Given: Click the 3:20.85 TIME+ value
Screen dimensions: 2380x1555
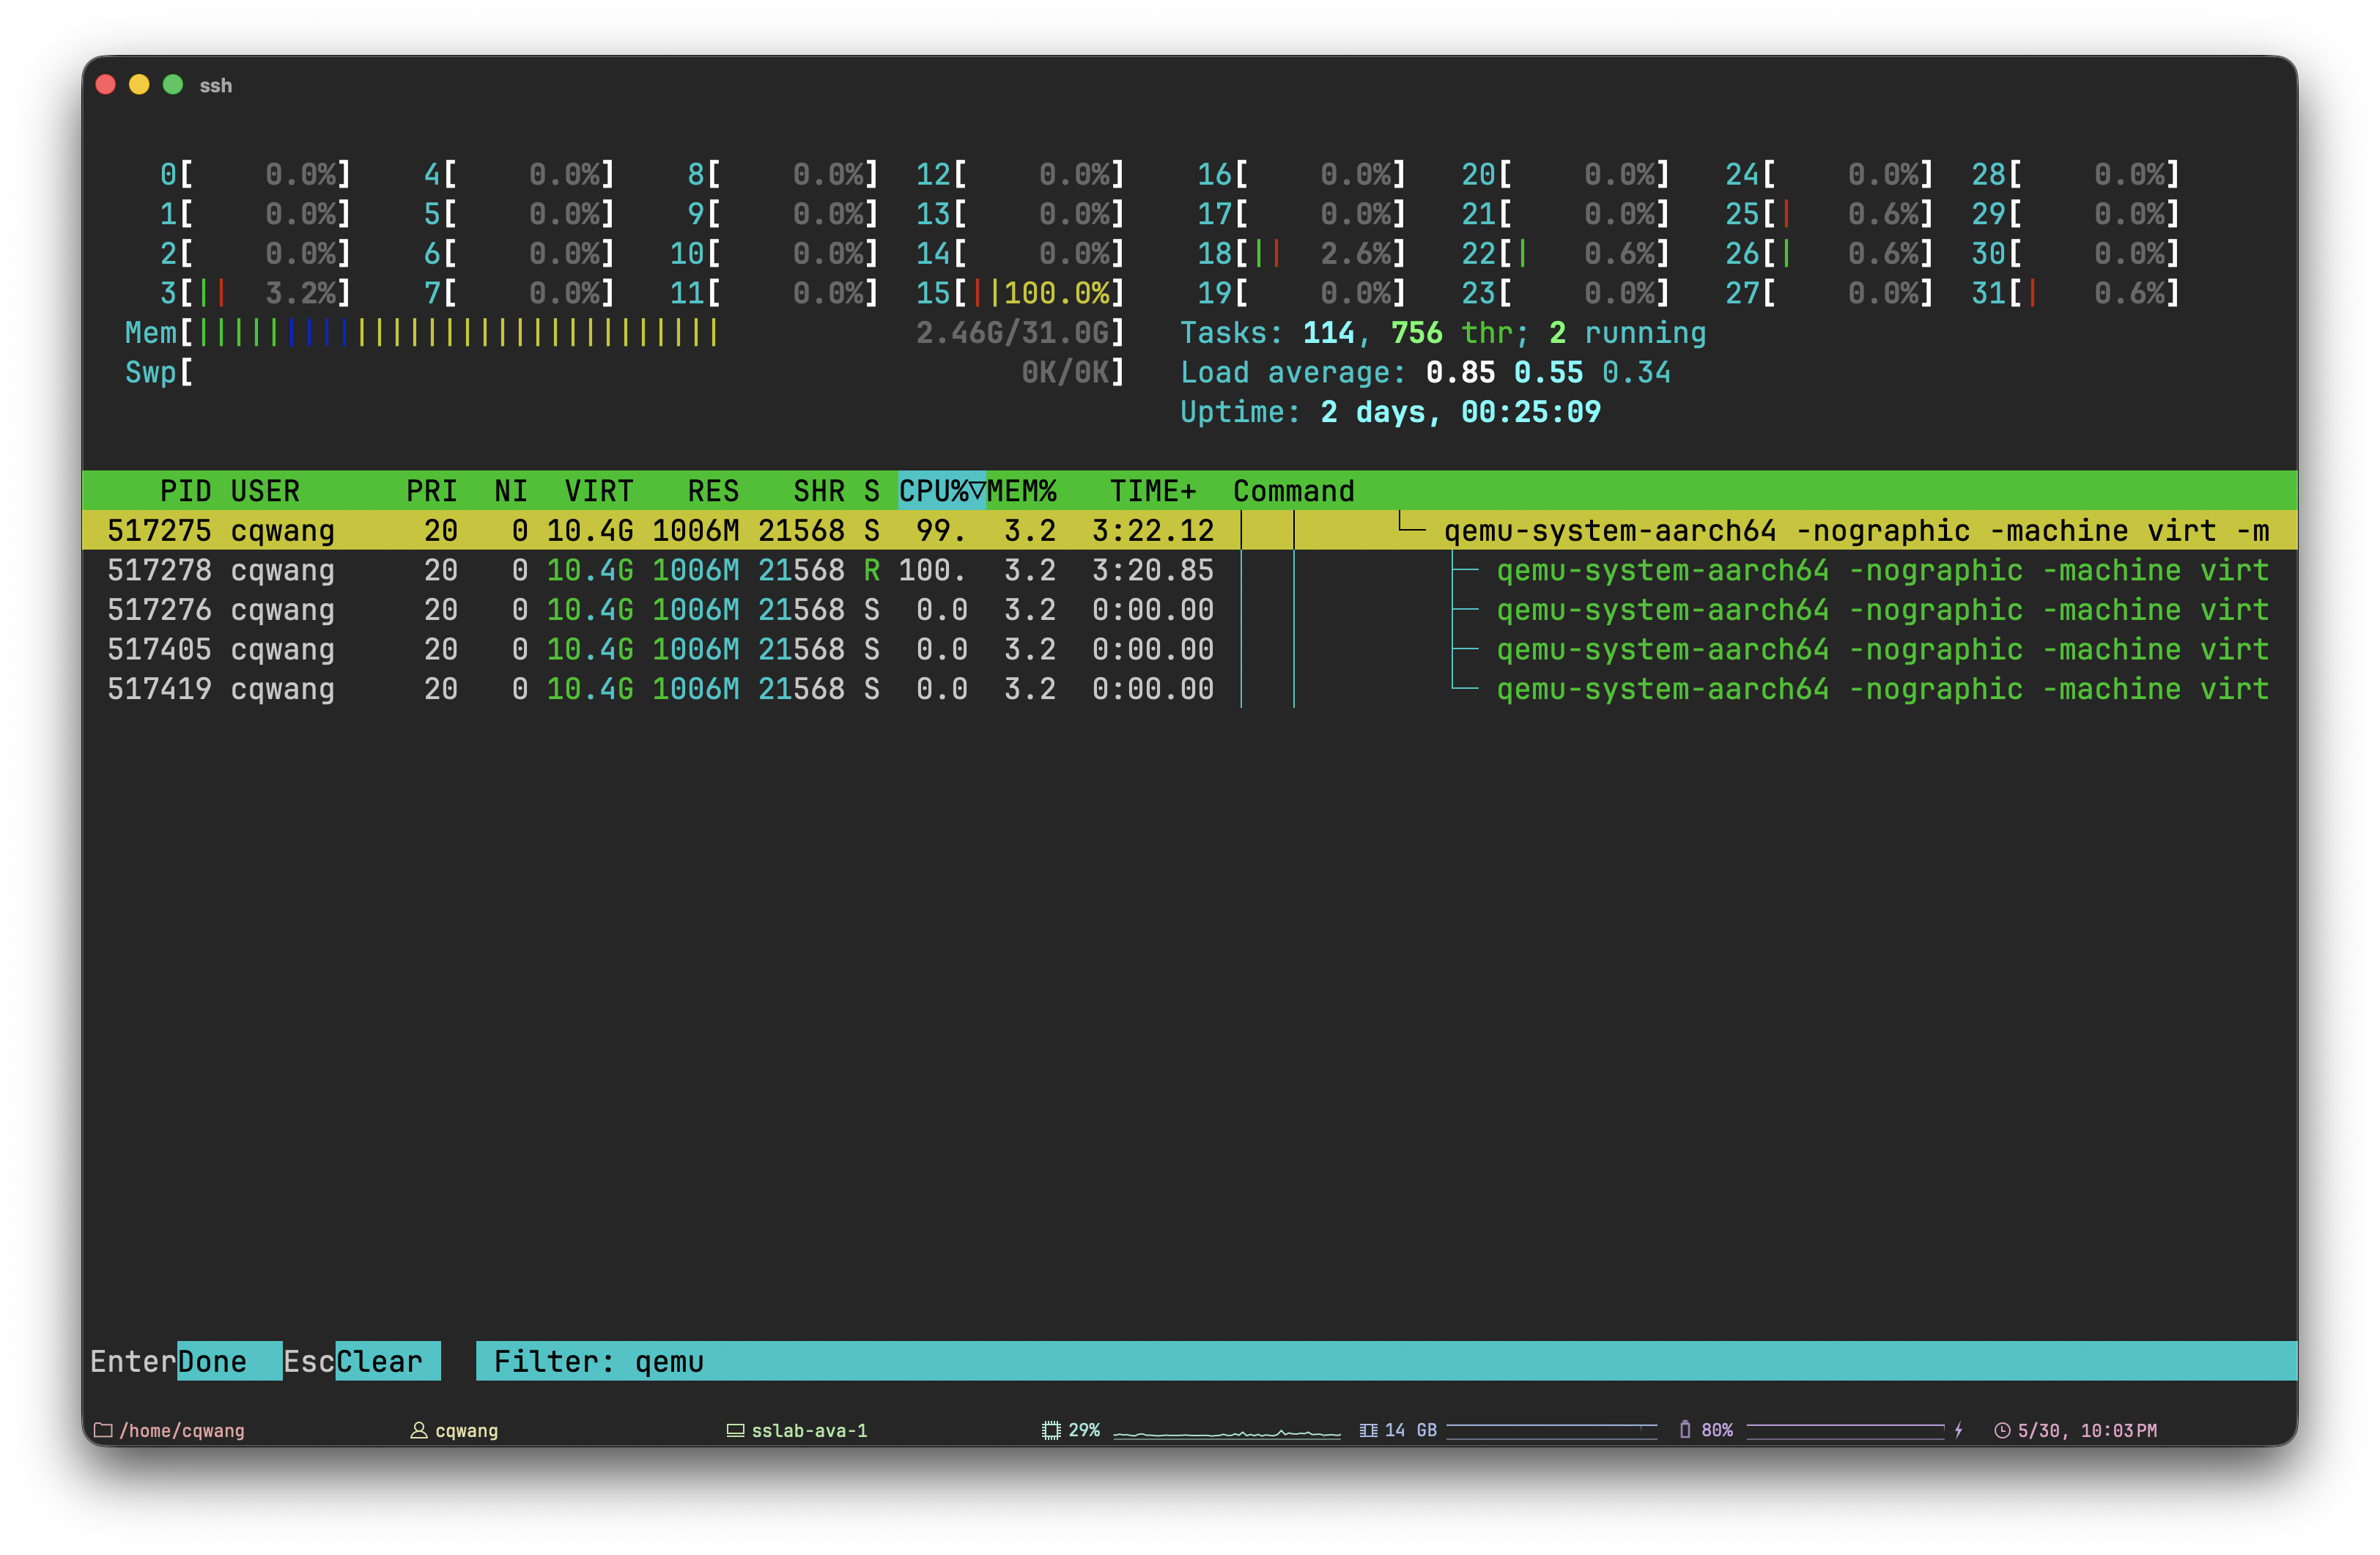Looking at the screenshot, I should tap(1153, 570).
